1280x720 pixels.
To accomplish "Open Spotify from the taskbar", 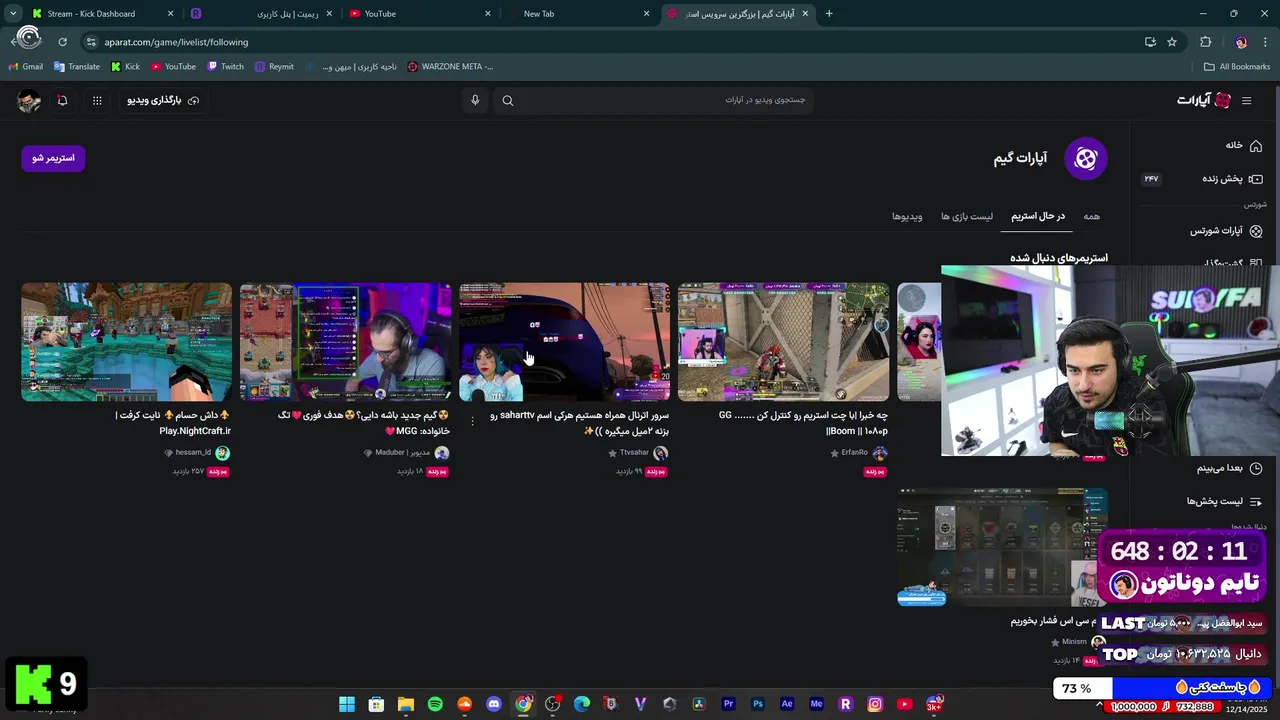I will [435, 704].
